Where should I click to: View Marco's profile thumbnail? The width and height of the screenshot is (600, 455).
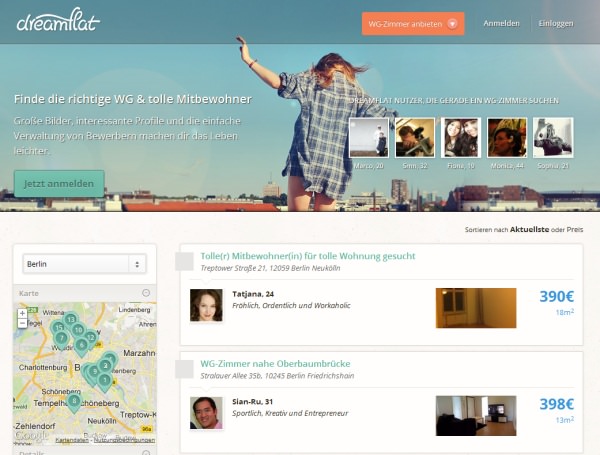click(369, 138)
